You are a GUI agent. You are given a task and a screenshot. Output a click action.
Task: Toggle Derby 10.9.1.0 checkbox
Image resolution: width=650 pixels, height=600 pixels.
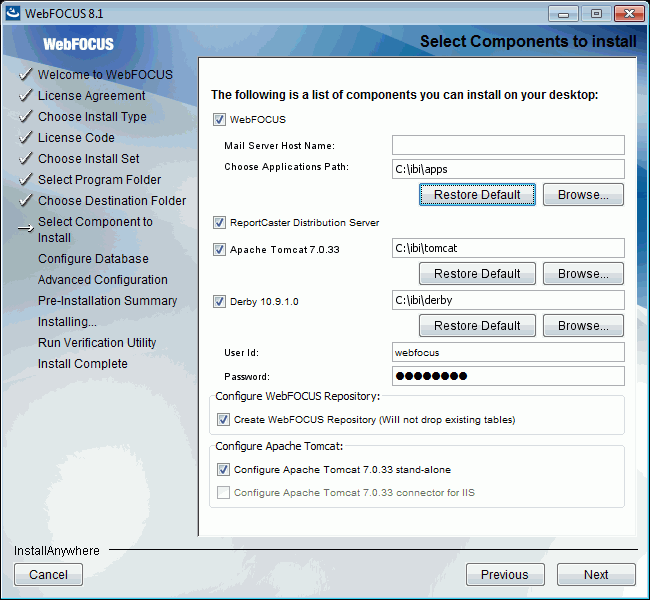tap(219, 301)
